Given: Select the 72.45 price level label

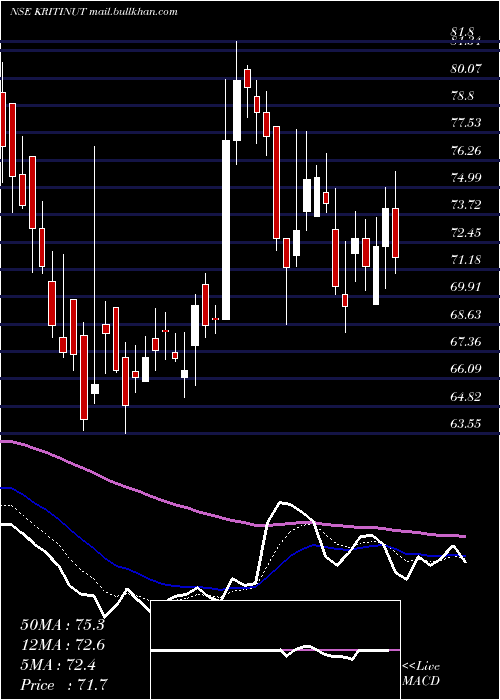Looking at the screenshot, I should pos(467,233).
